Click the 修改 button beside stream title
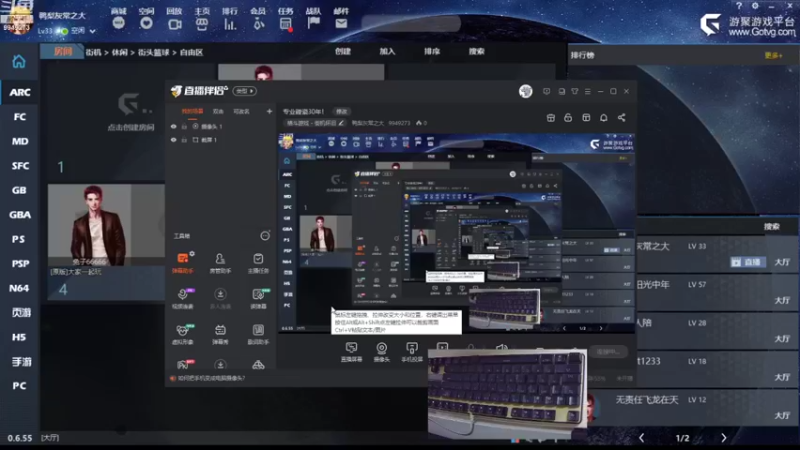The height and width of the screenshot is (450, 800). [342, 111]
